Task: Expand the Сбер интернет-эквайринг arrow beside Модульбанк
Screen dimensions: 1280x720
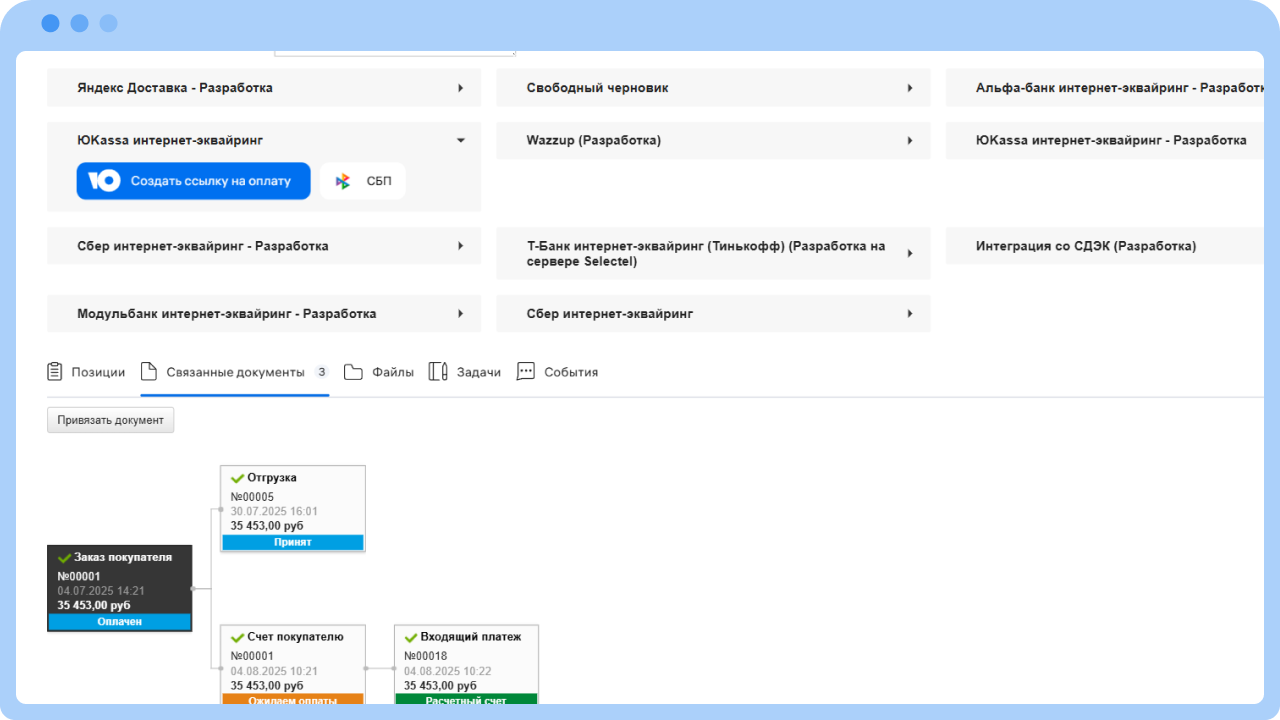Action: [x=910, y=314]
